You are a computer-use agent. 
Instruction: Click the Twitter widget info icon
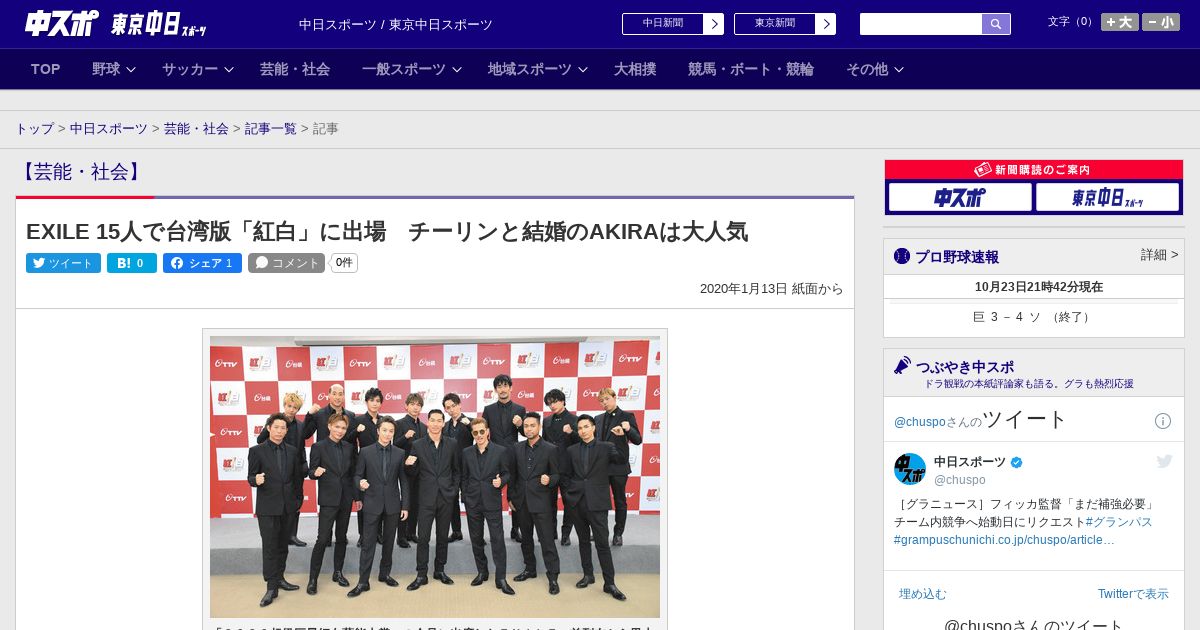click(1163, 421)
